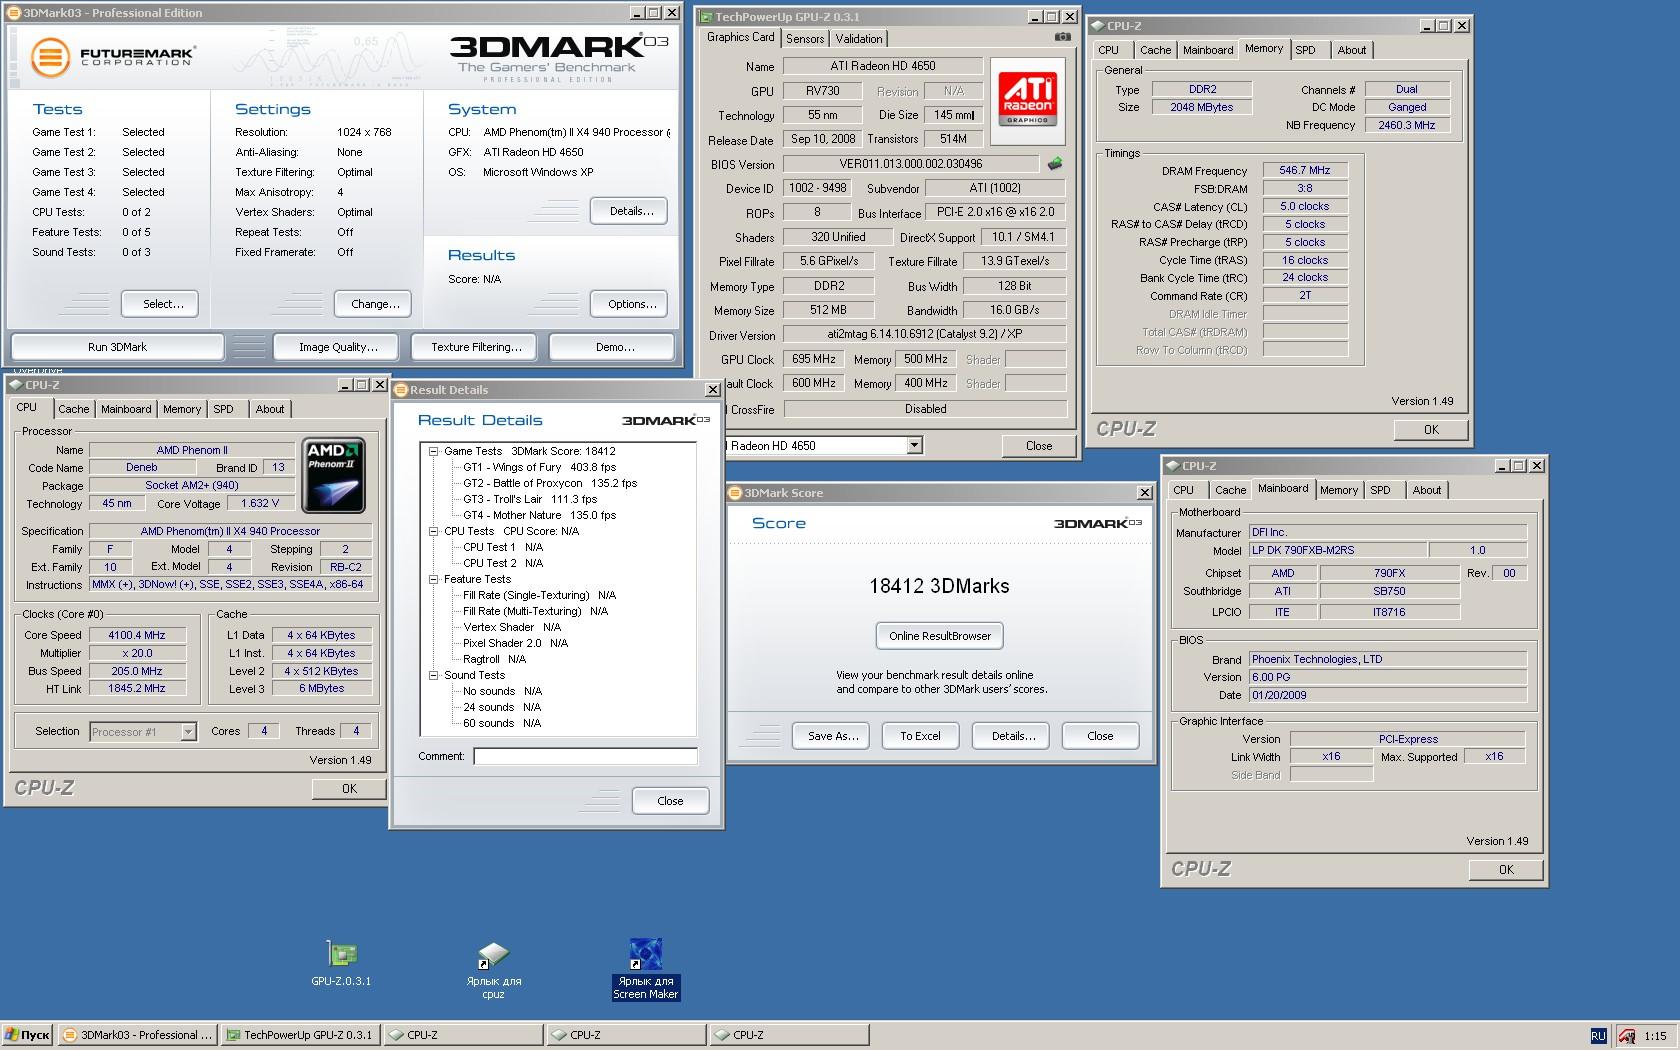Open the CPU tab in the CPU-Z memory window
1680x1050 pixels.
pyautogui.click(x=1109, y=50)
